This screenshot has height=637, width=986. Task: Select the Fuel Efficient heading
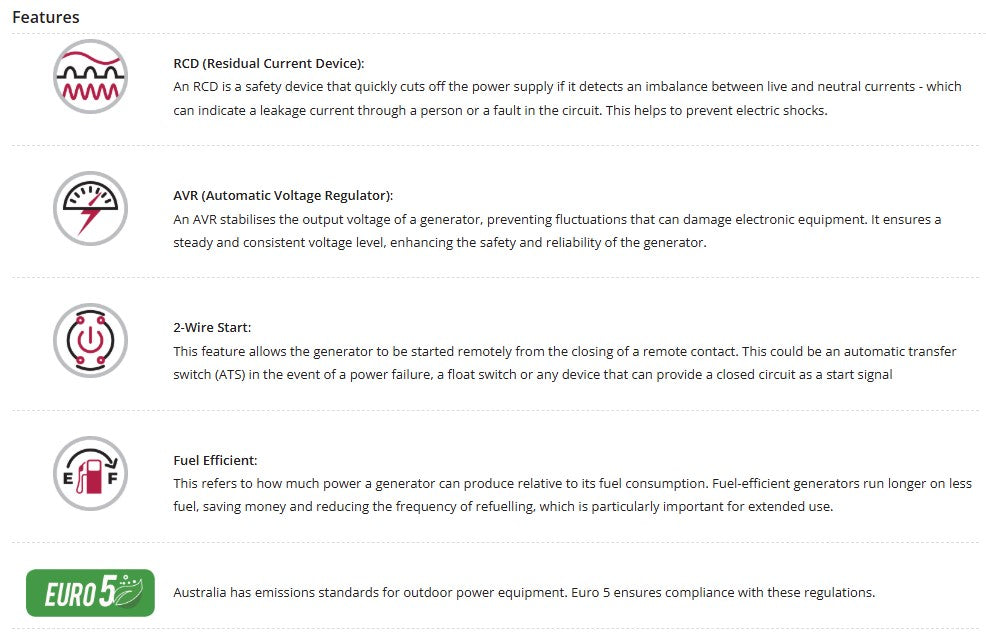[215, 460]
